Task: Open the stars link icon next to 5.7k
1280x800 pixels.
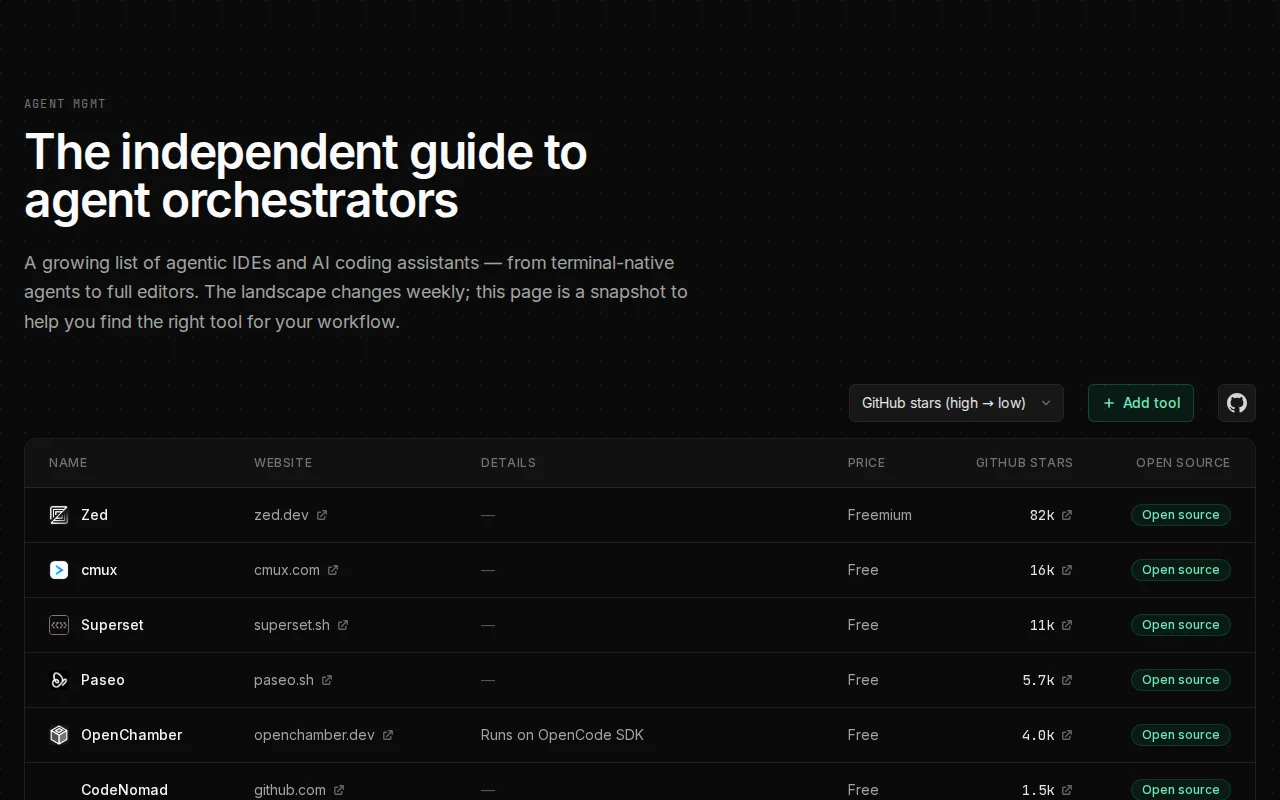Action: (1067, 680)
